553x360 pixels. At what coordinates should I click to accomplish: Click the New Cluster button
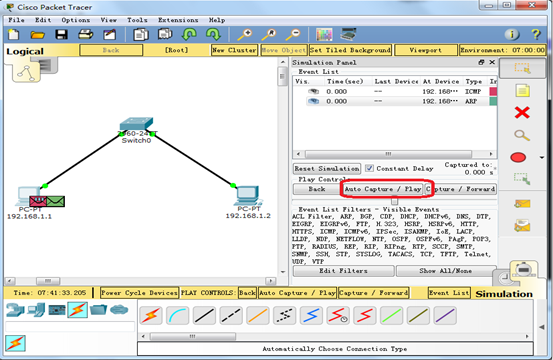click(234, 50)
